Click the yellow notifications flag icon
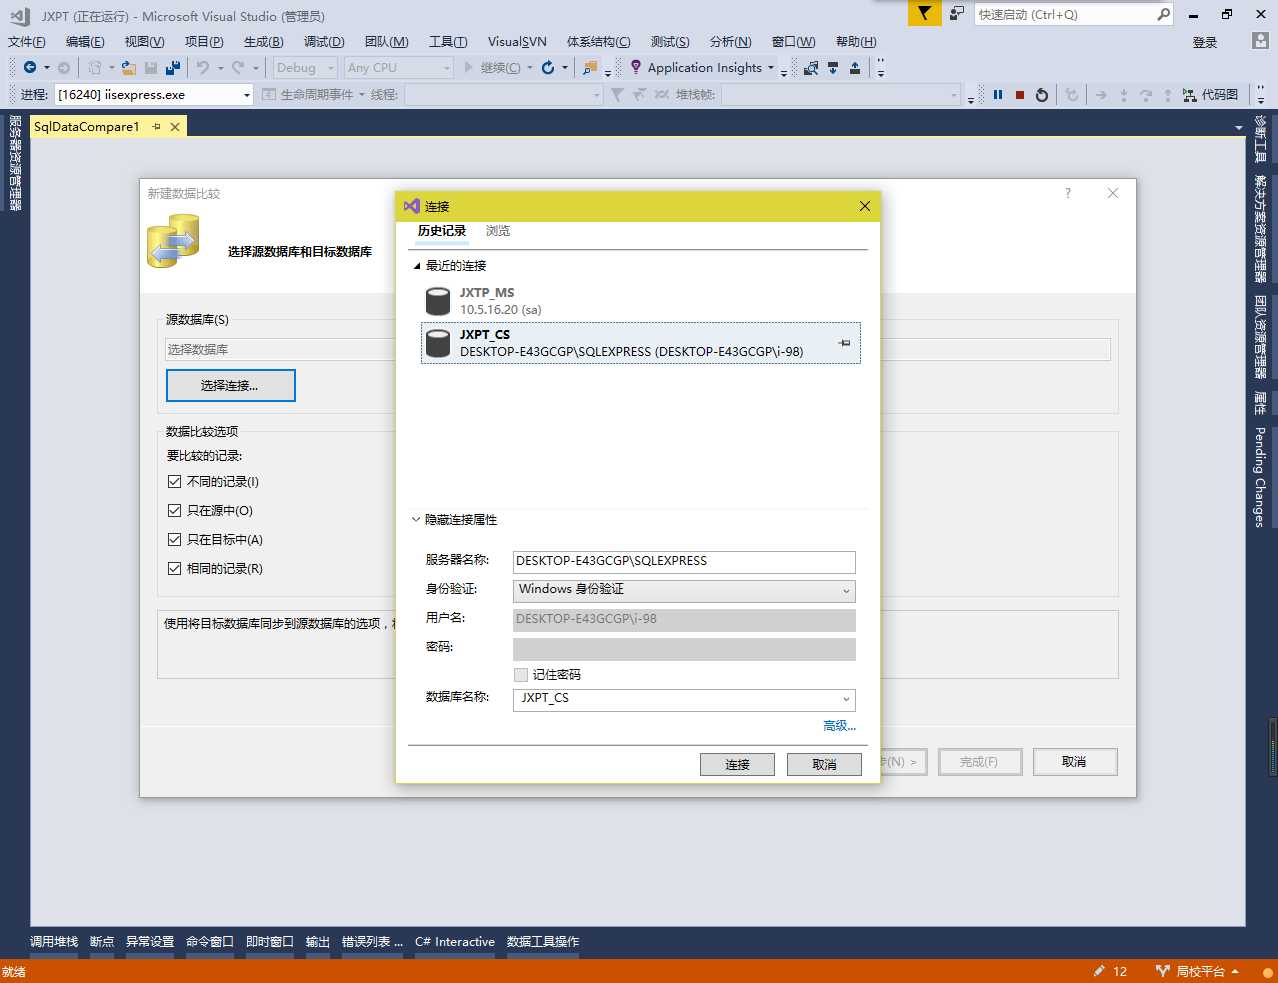This screenshot has width=1278, height=983. click(925, 13)
